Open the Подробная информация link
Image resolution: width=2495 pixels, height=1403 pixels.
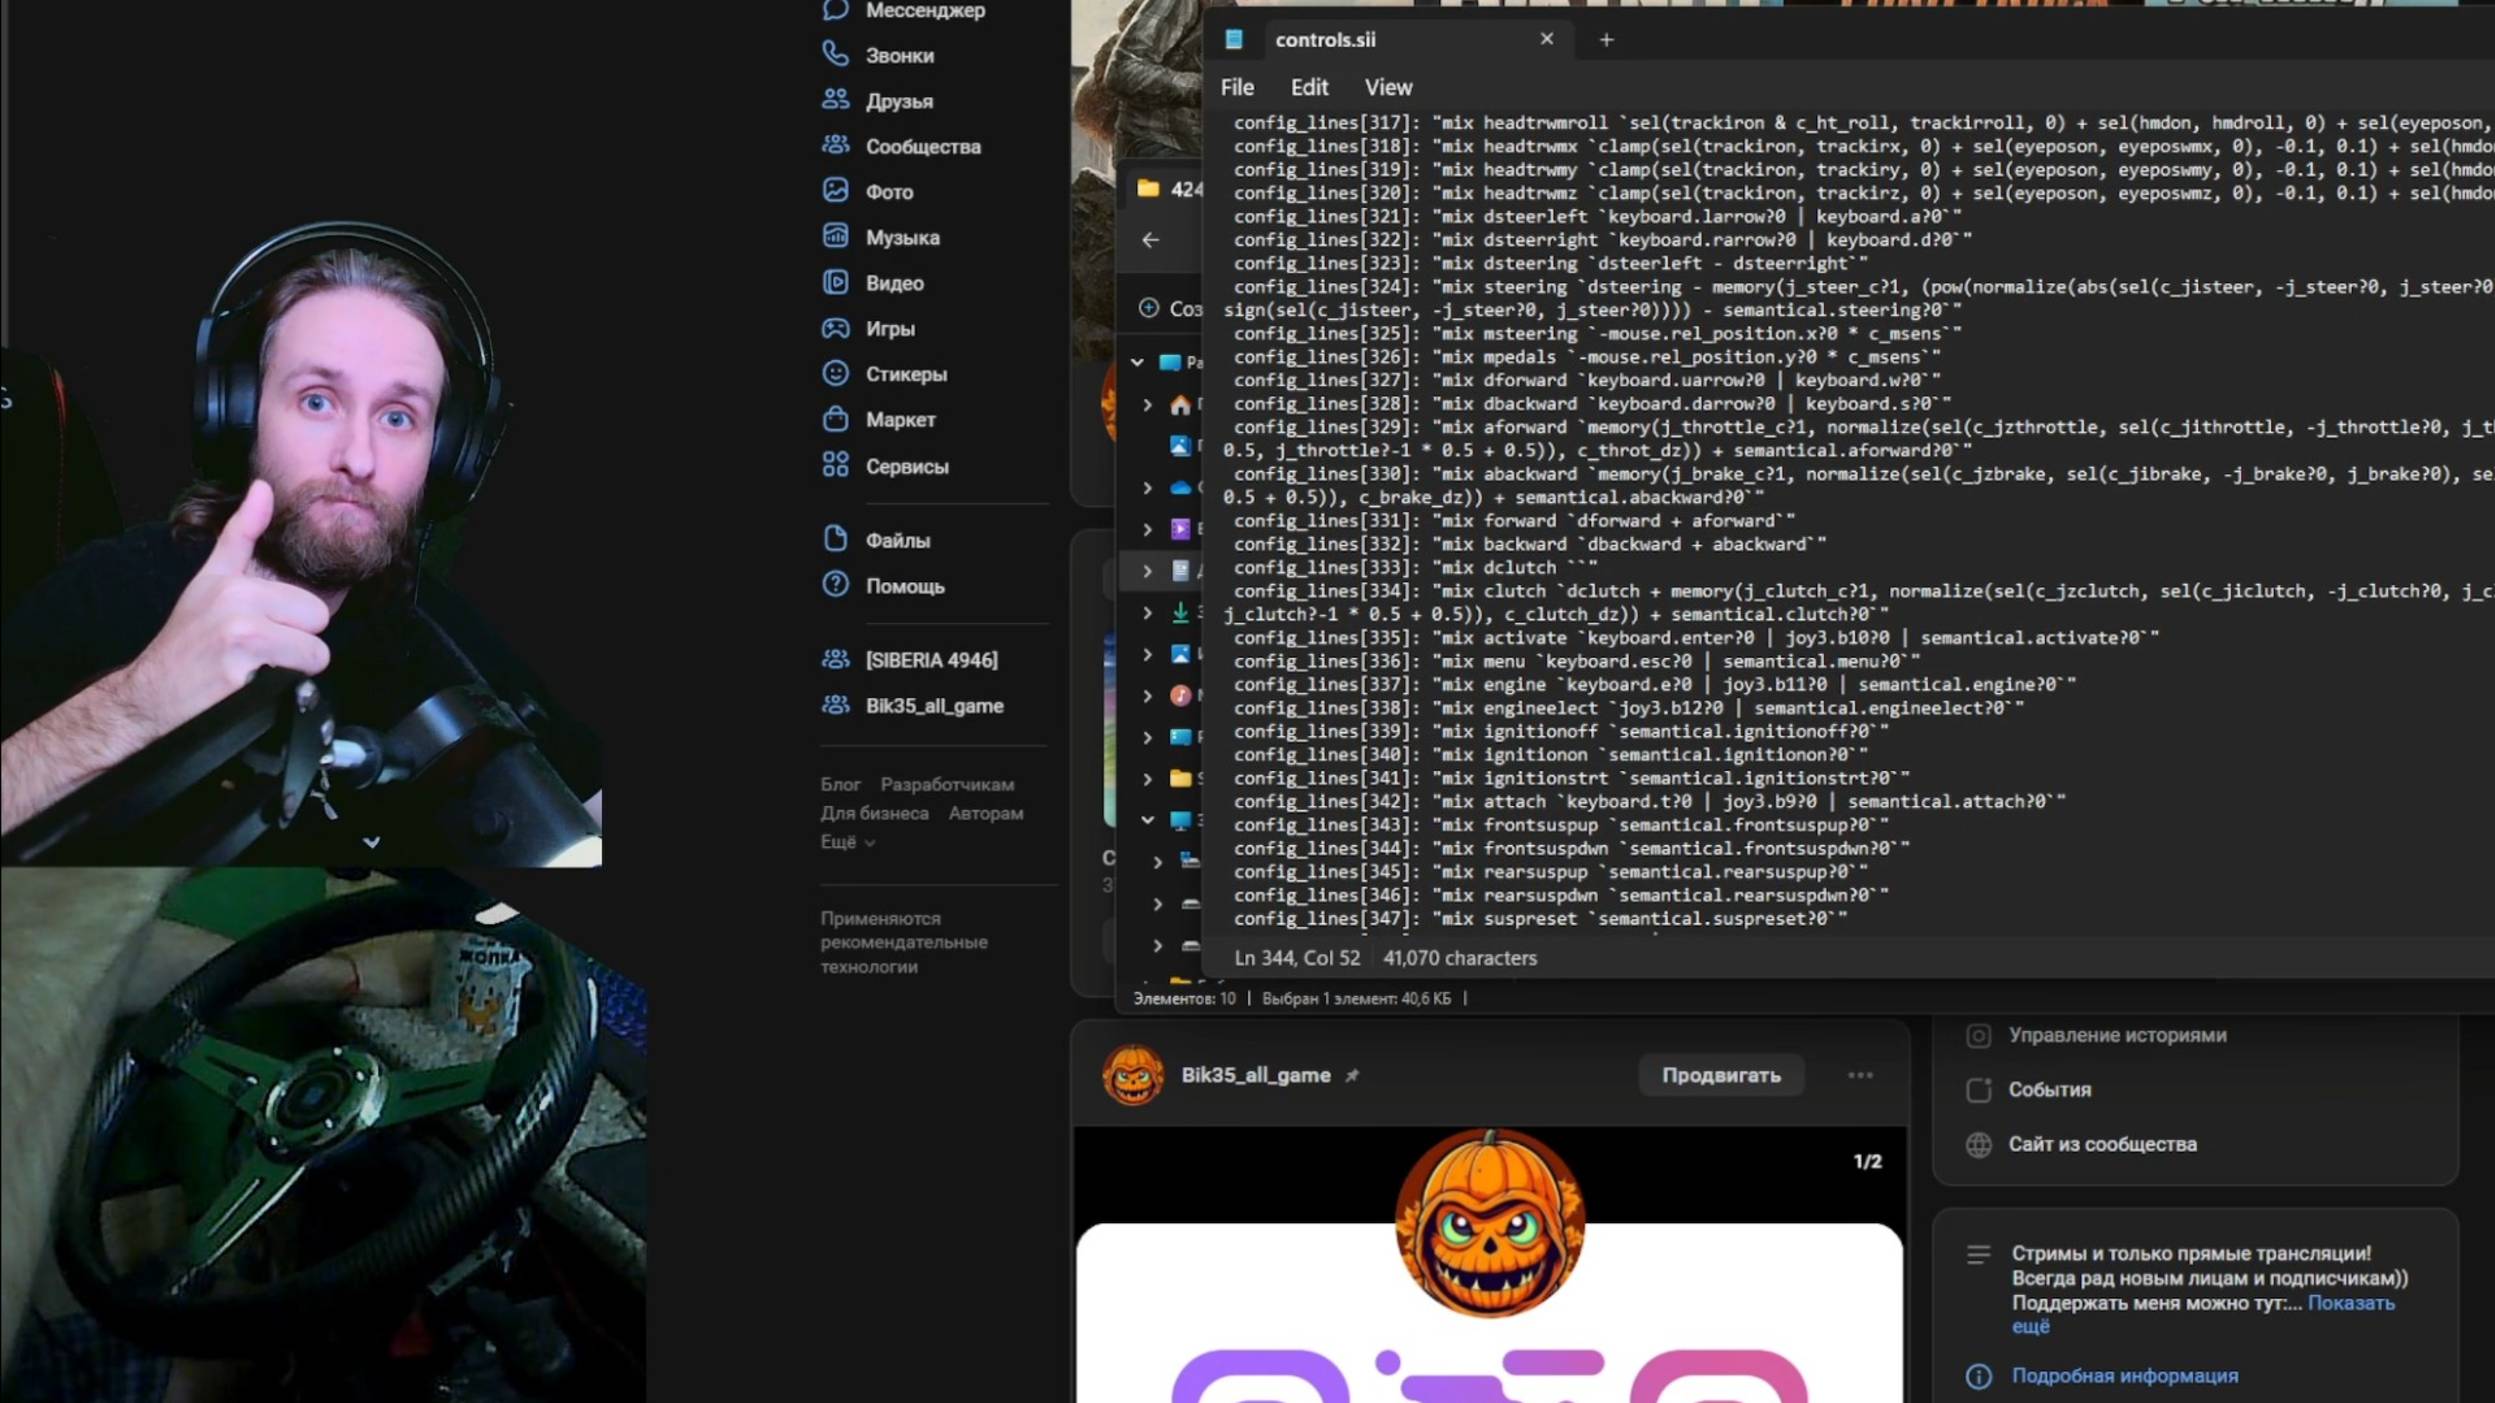point(2123,1376)
